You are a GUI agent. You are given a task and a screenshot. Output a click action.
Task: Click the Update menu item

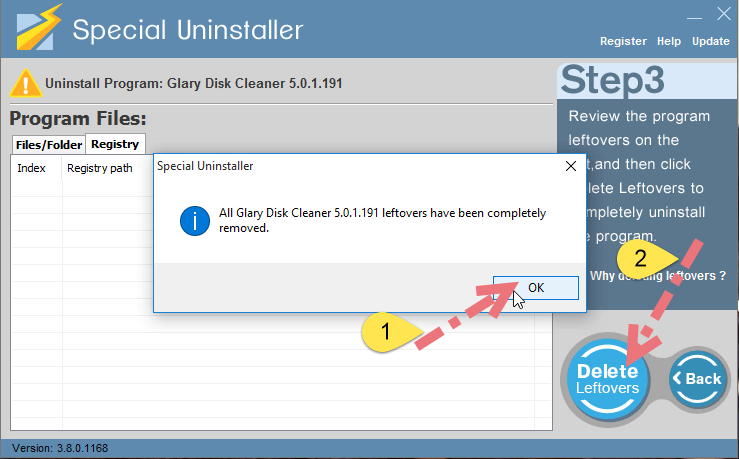[x=711, y=41]
